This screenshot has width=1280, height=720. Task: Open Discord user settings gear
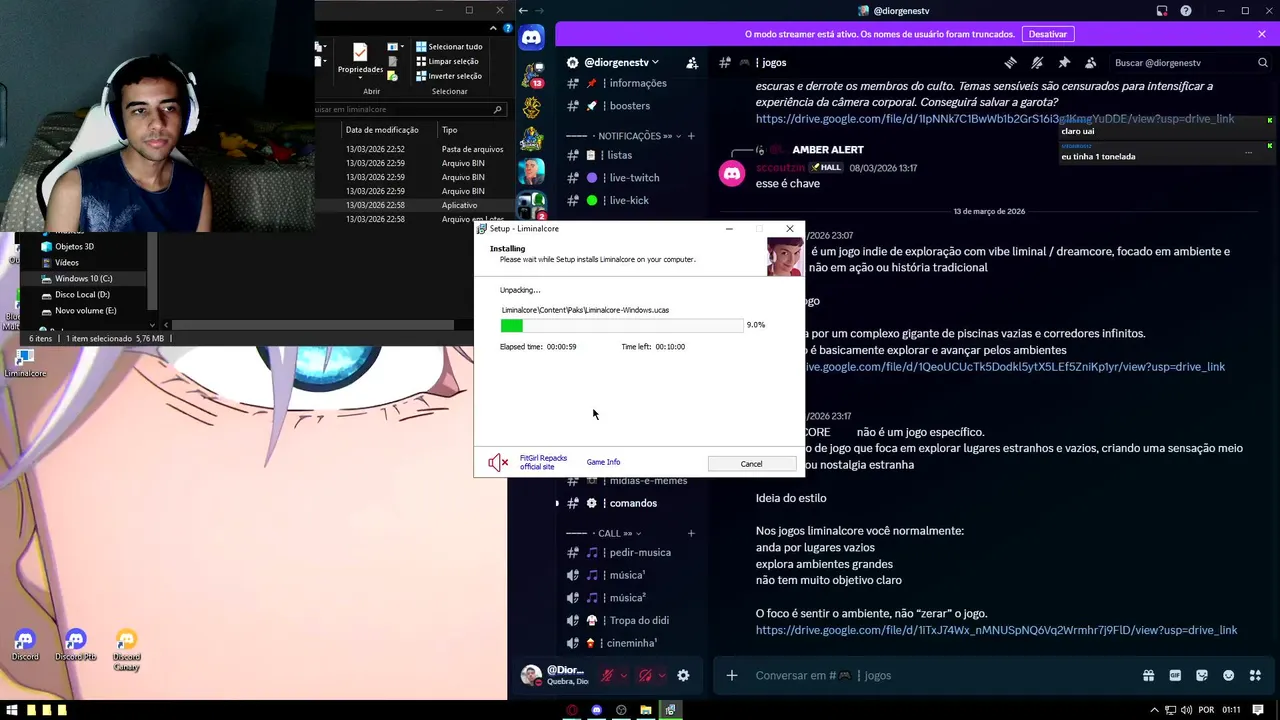tap(683, 676)
